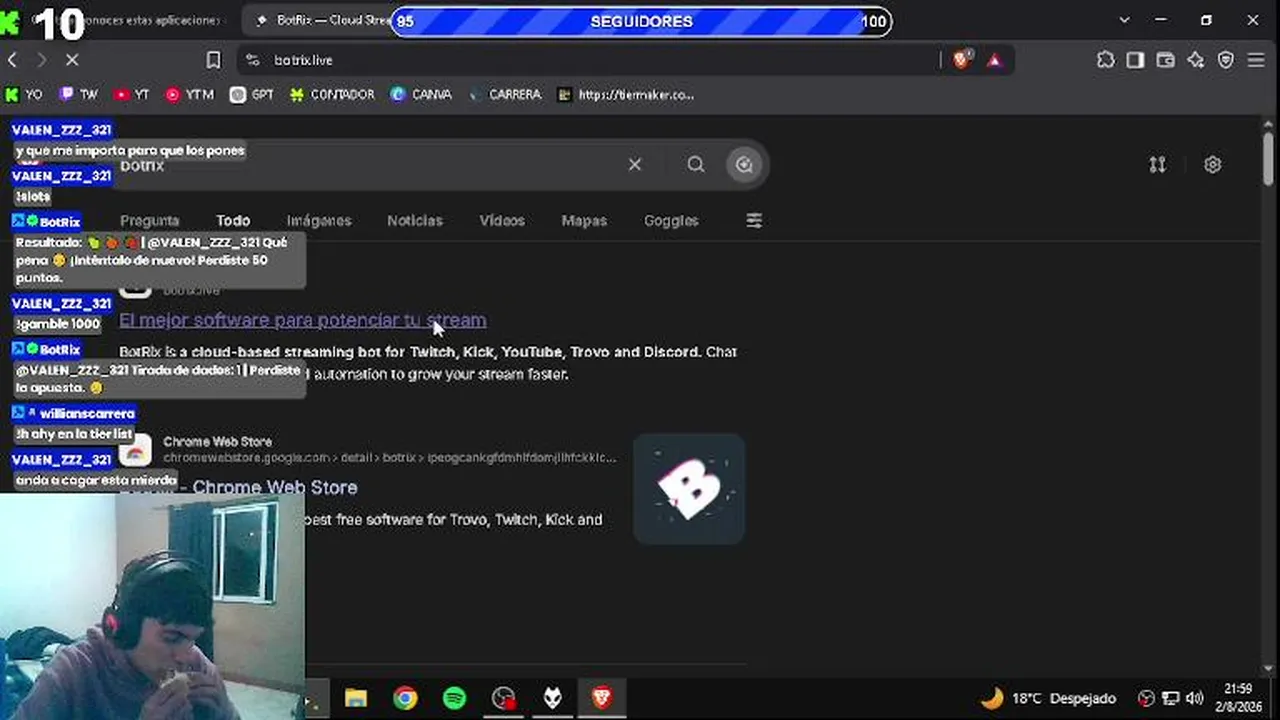Click the chat message '!gamble 1000'
The height and width of the screenshot is (720, 1280).
point(58,324)
